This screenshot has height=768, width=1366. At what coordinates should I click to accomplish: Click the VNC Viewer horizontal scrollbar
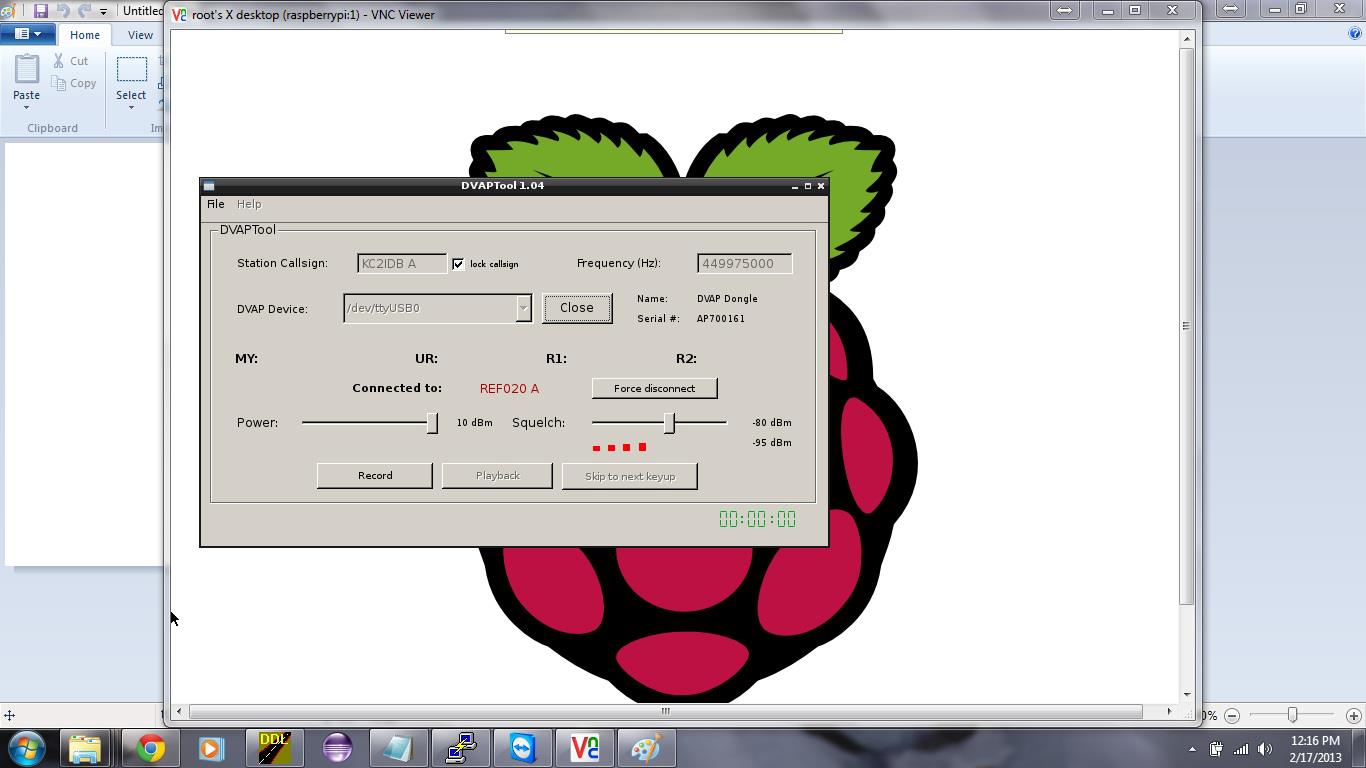point(666,712)
